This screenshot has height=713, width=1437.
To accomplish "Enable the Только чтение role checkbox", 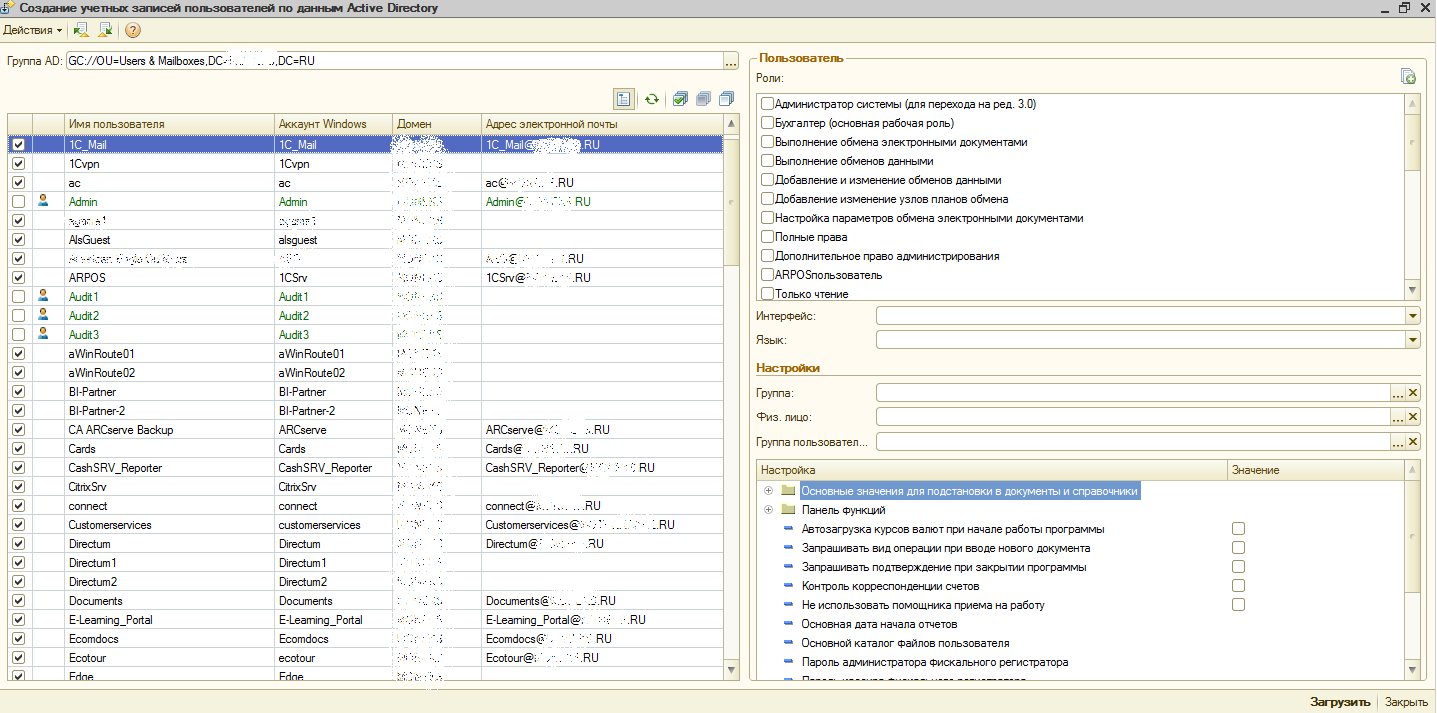I will 767,294.
